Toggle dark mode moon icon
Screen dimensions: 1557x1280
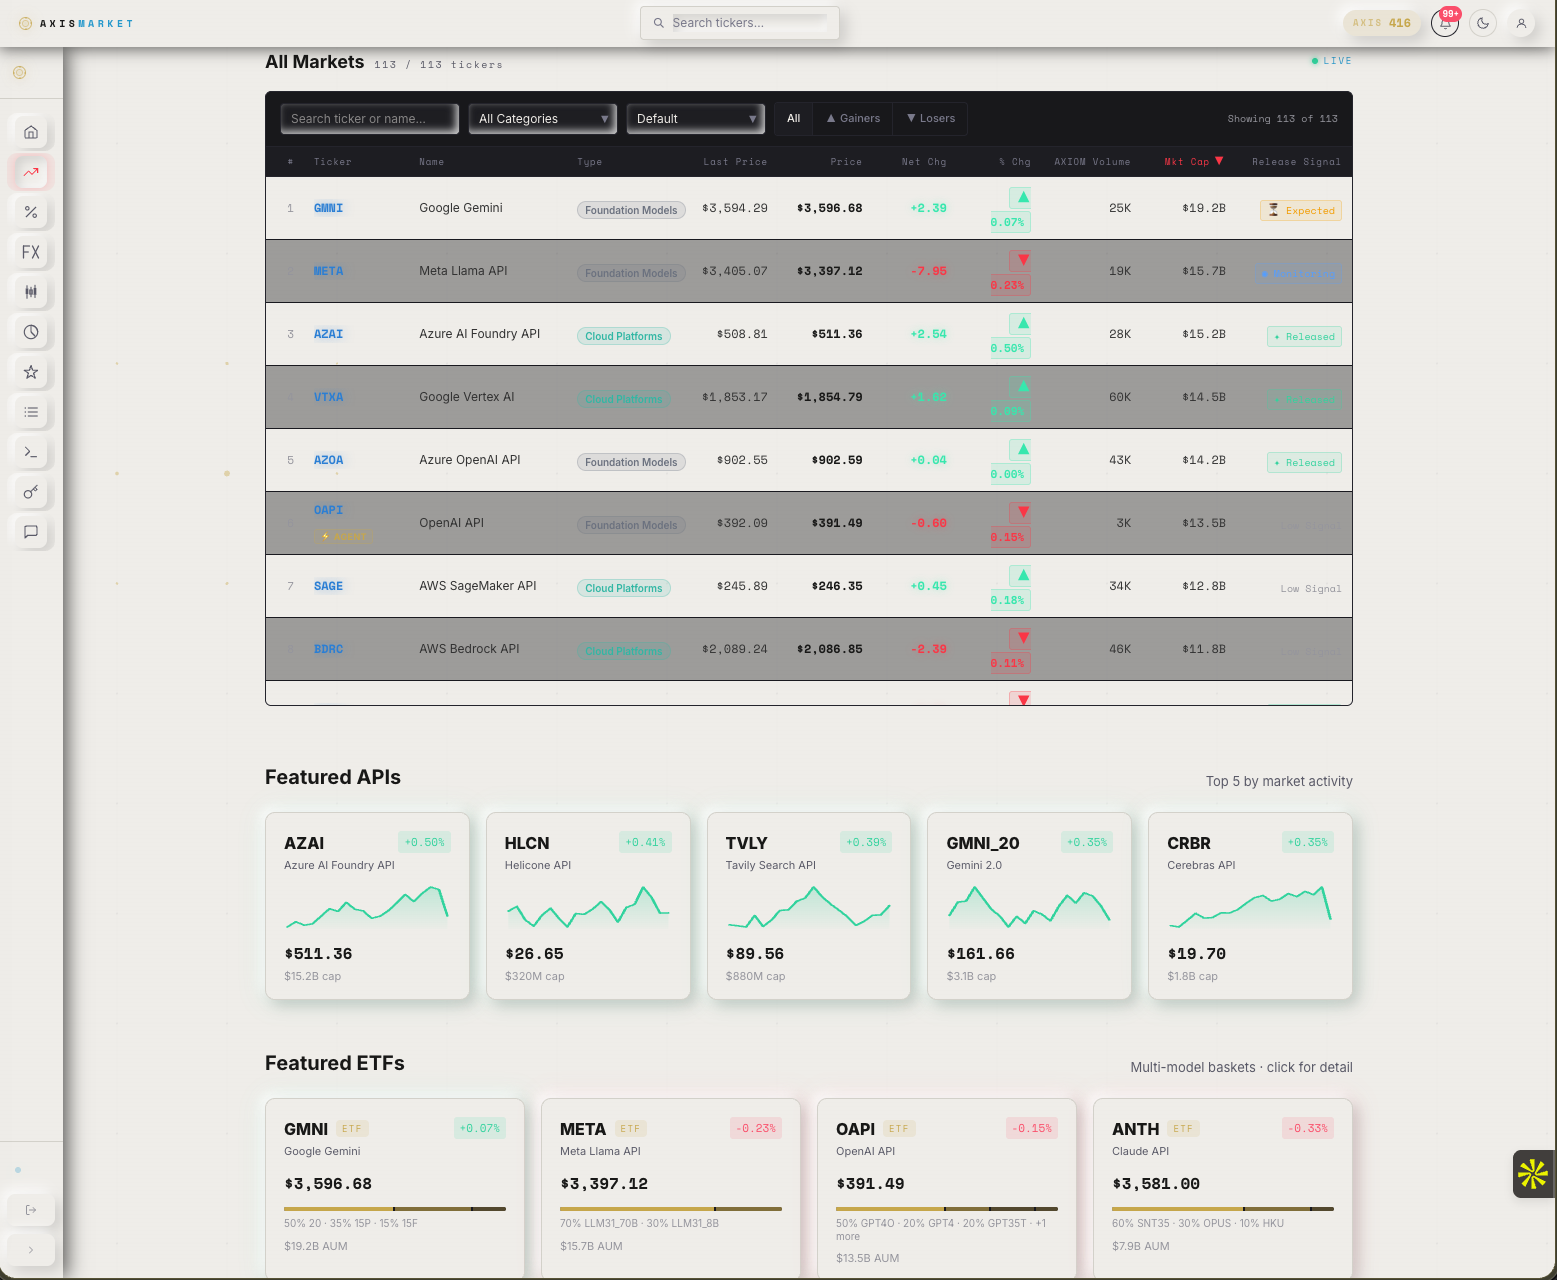pos(1483,23)
